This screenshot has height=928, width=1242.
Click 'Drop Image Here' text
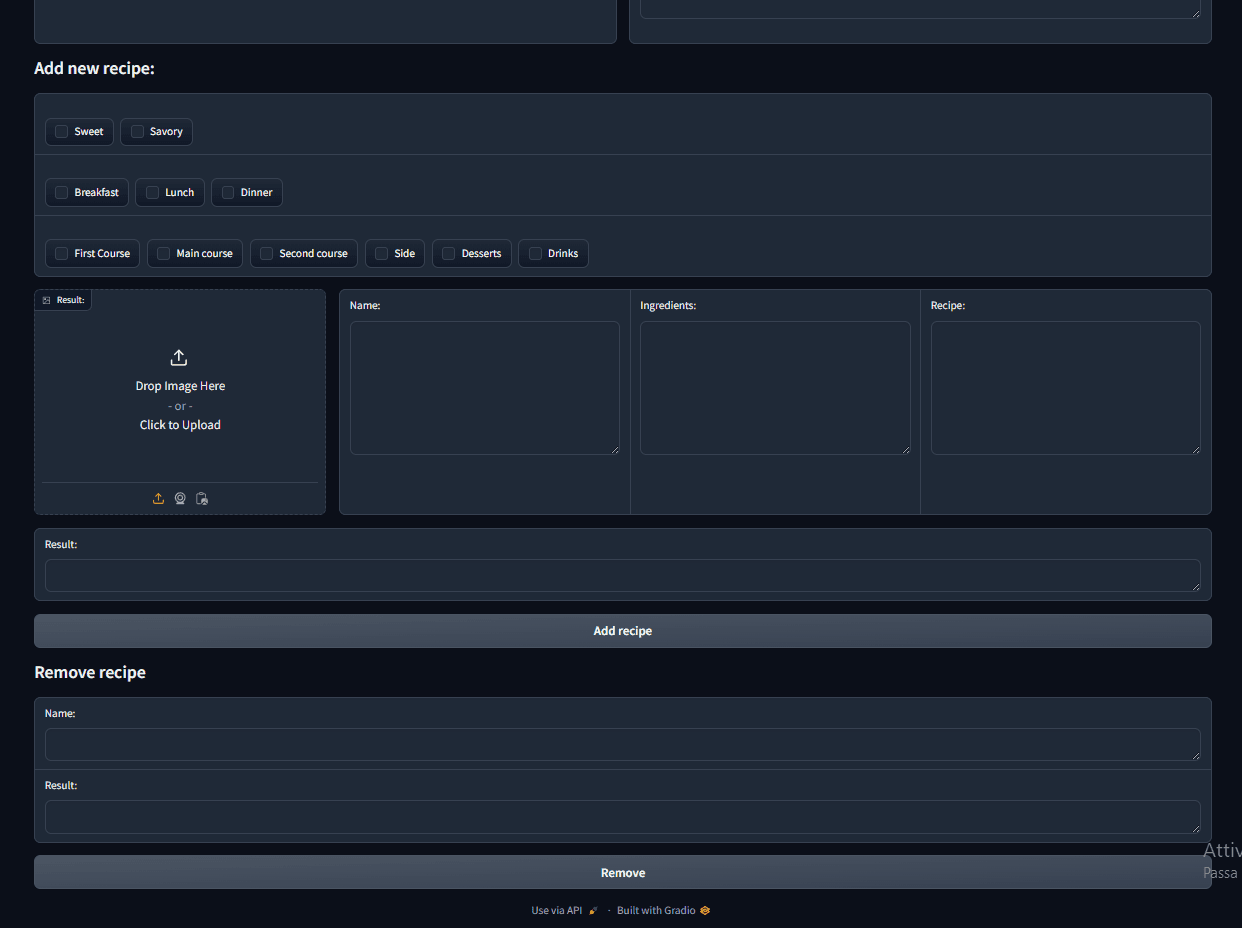coord(180,386)
